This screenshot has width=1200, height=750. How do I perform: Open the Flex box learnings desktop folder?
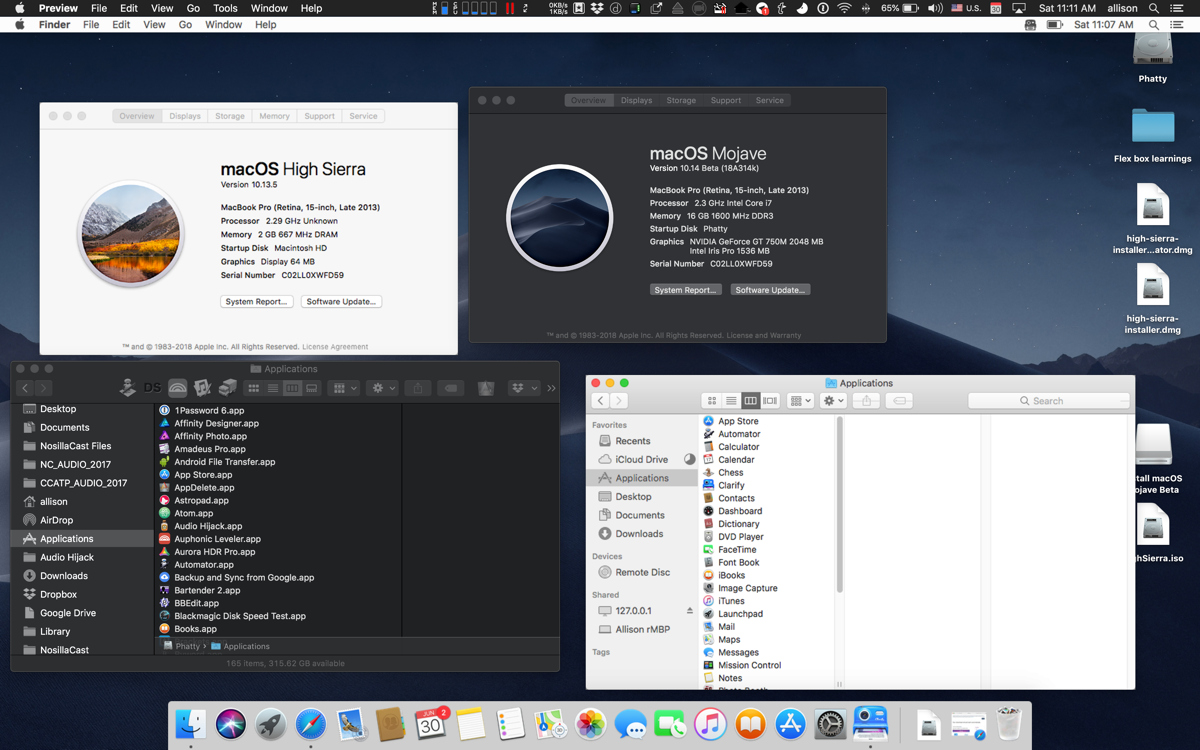point(1152,127)
